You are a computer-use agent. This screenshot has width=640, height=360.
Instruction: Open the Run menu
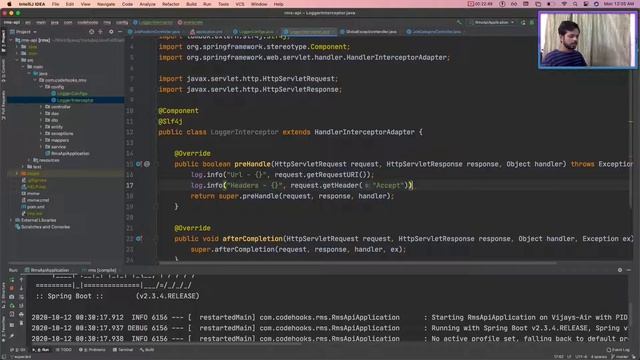pos(207,4)
